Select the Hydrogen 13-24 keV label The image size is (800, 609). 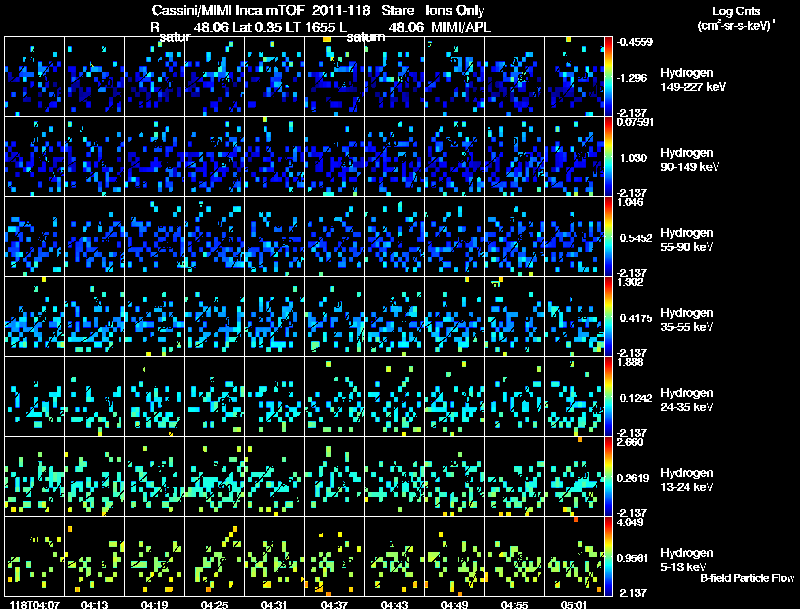pos(692,479)
